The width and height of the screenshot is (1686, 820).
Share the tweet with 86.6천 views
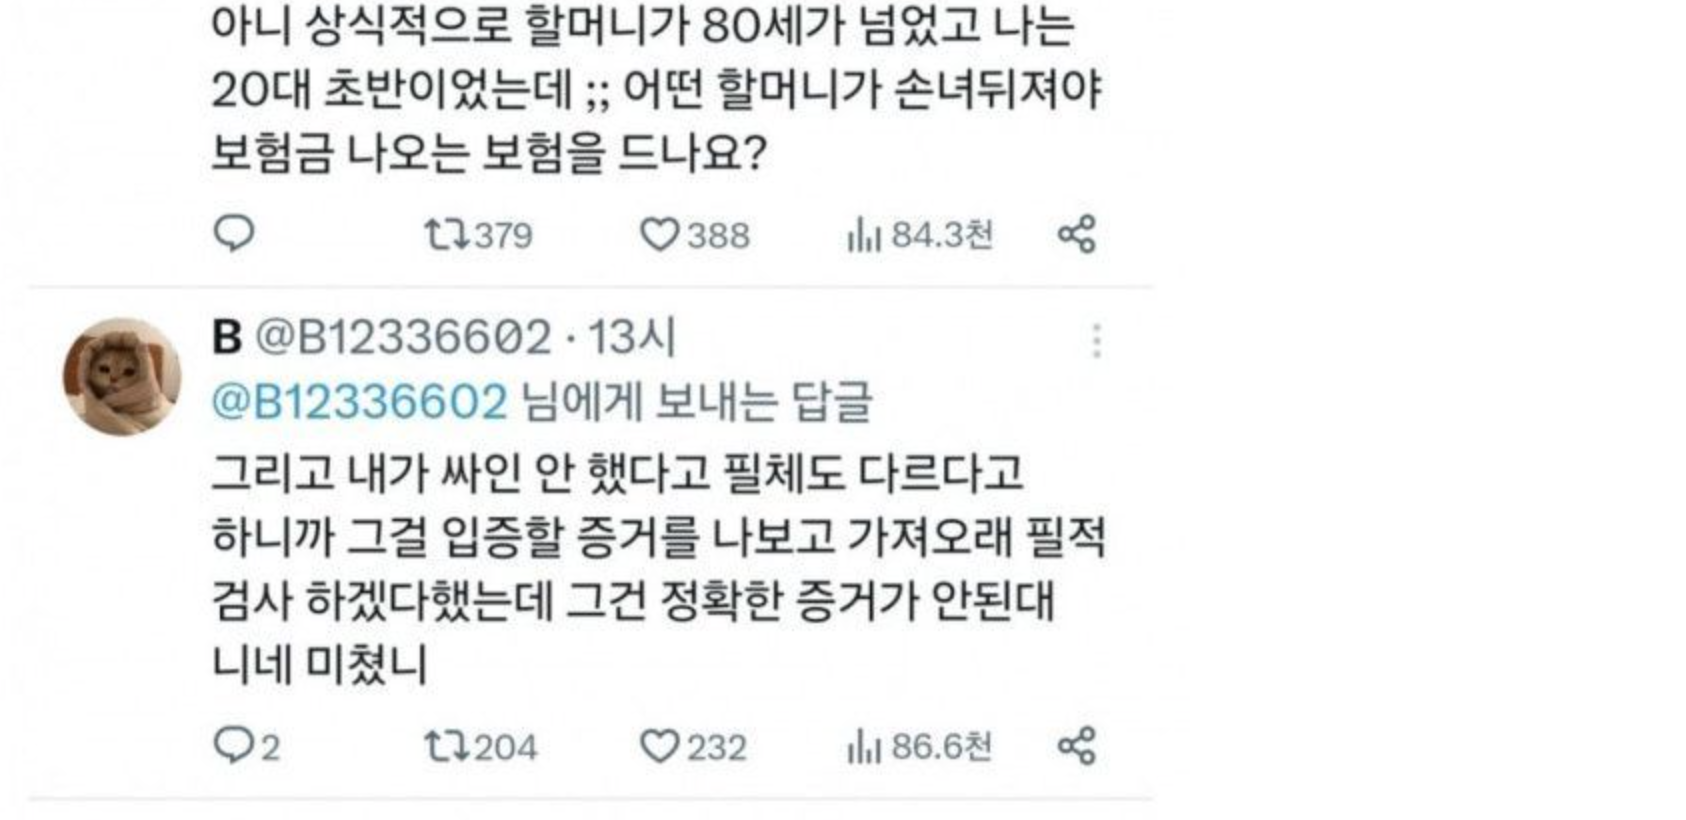point(1077,746)
